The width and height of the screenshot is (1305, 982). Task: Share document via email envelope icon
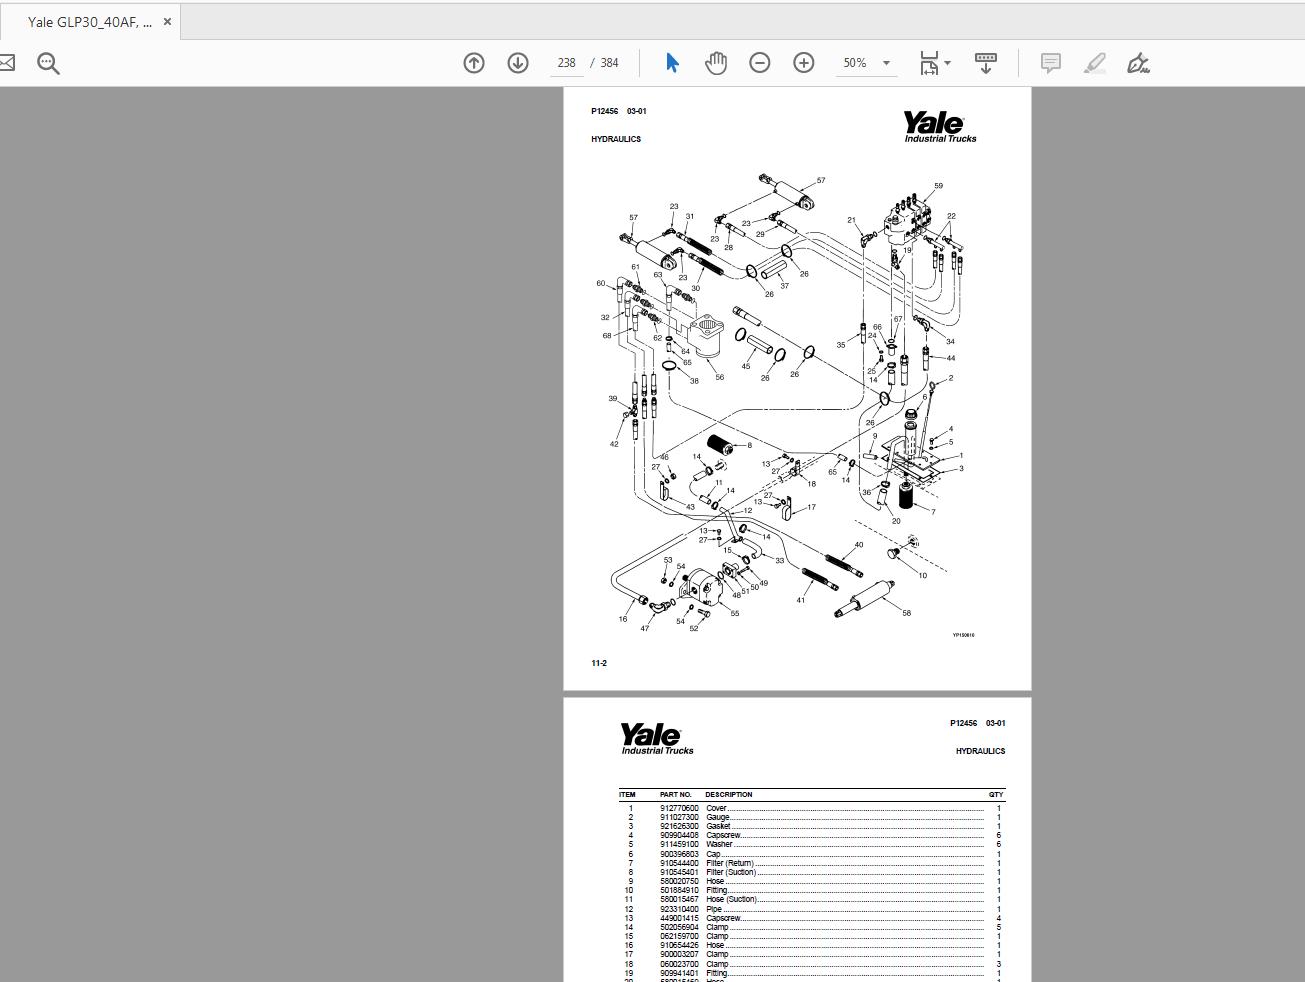click(8, 62)
